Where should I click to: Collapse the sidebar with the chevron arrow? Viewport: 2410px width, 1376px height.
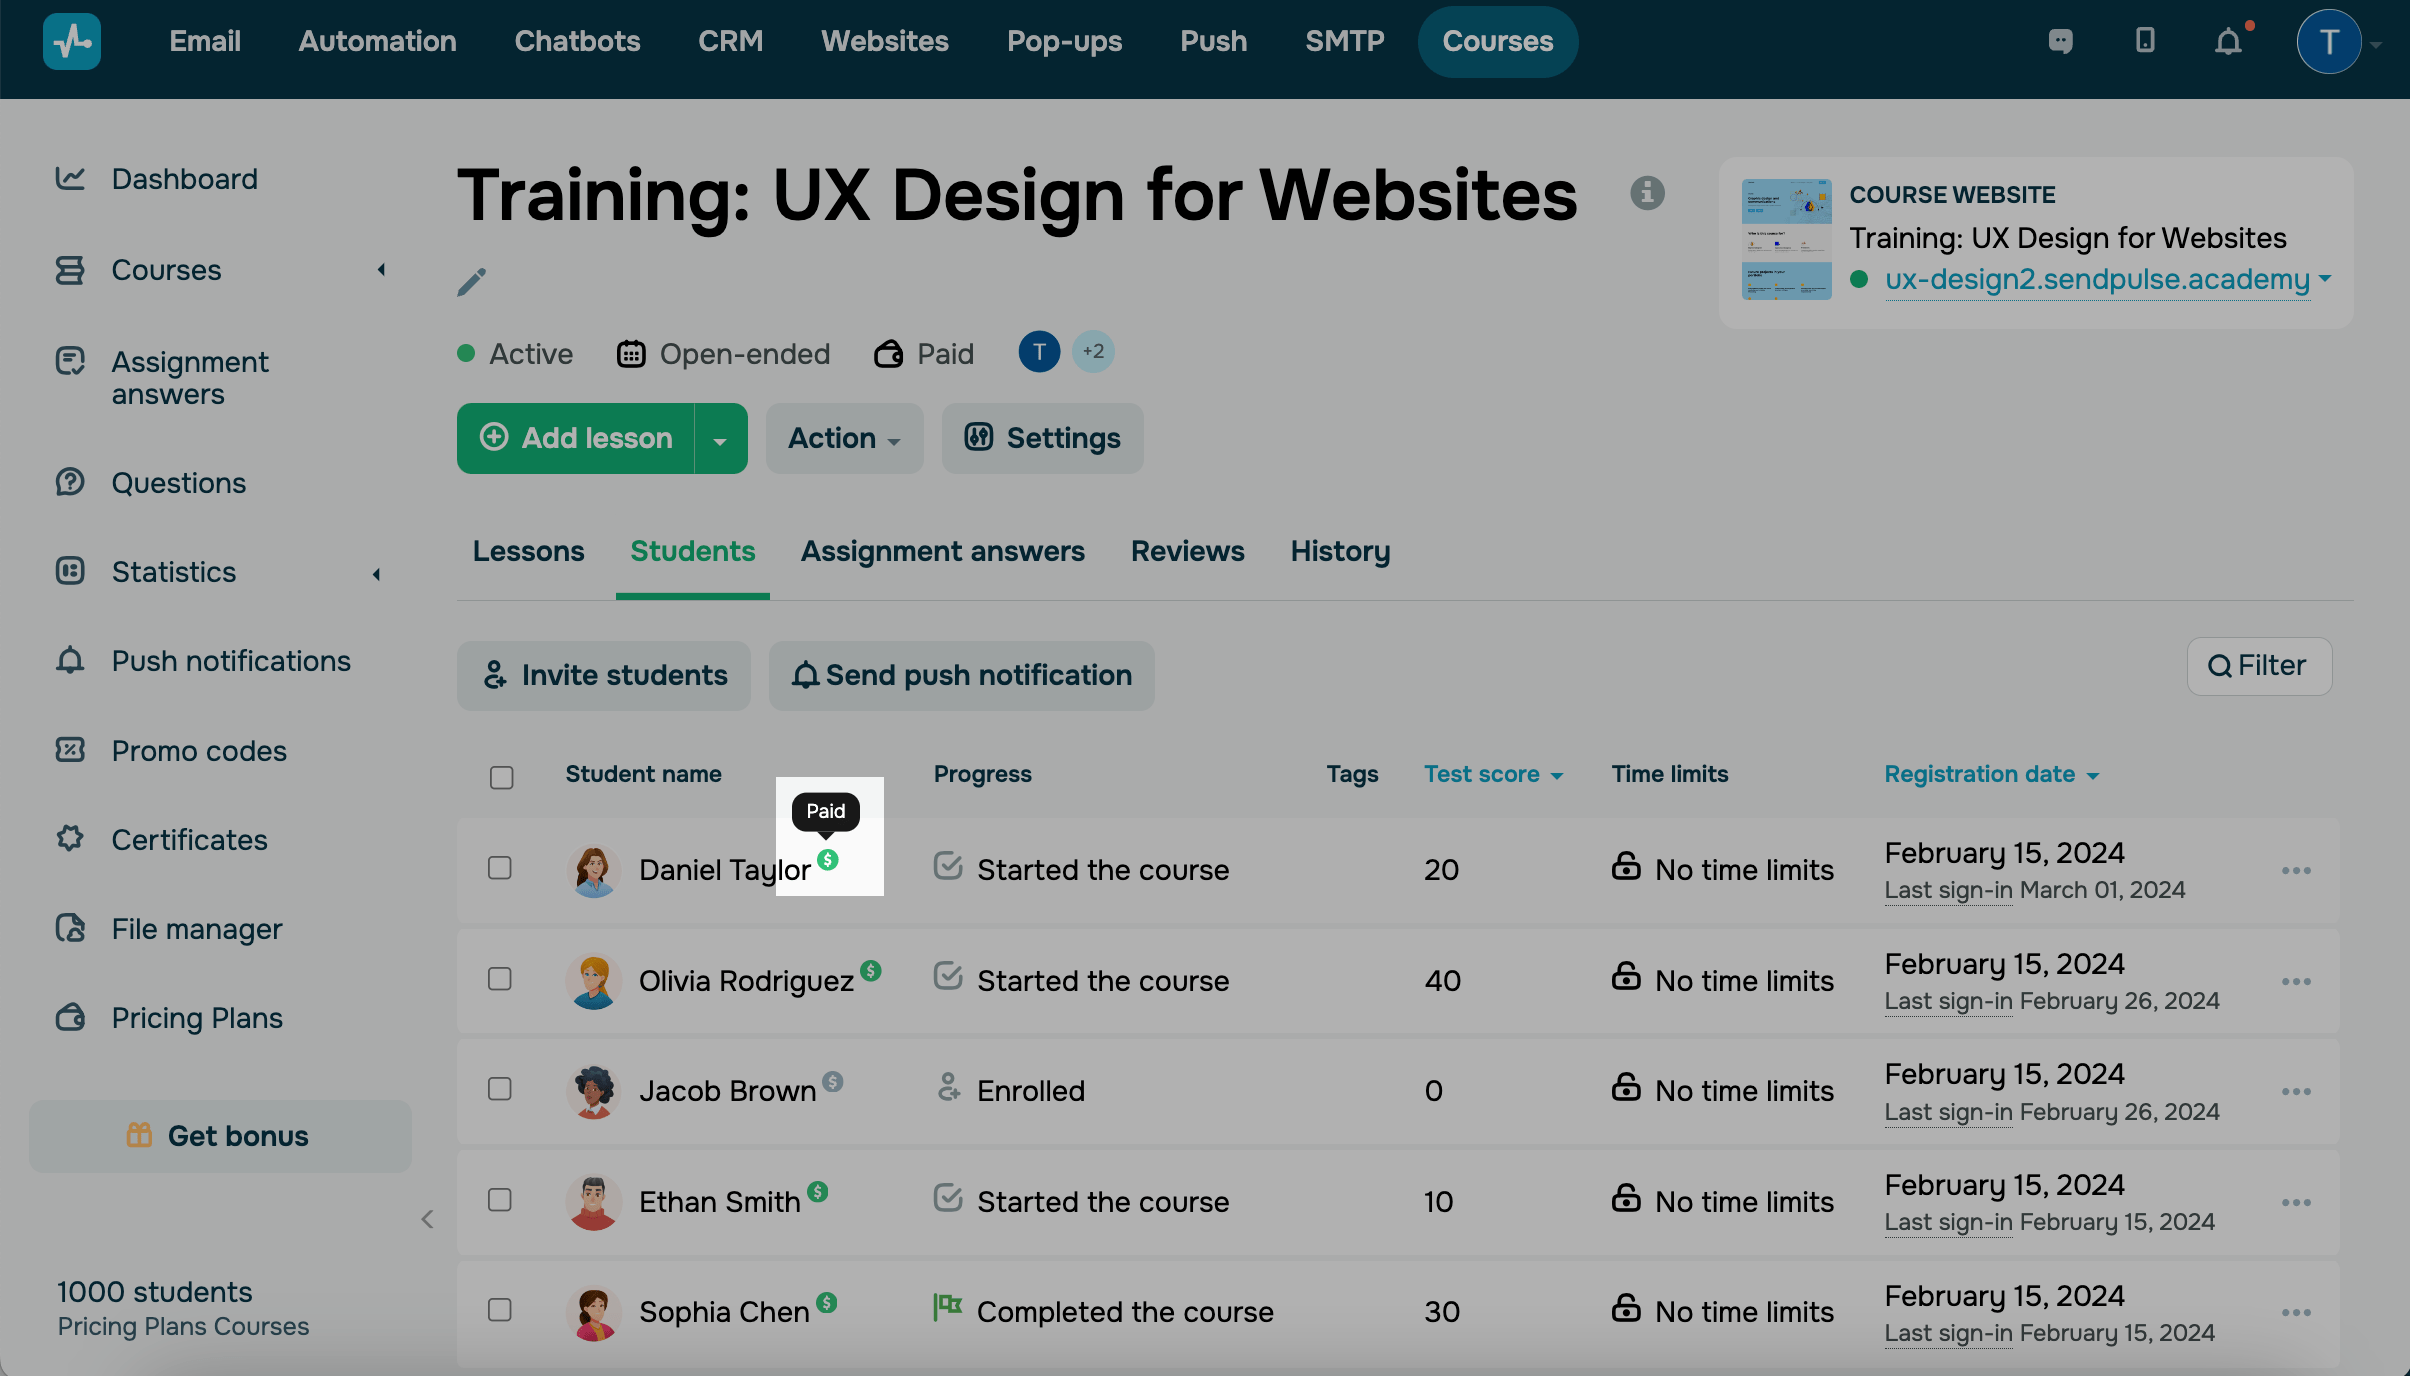pyautogui.click(x=427, y=1219)
